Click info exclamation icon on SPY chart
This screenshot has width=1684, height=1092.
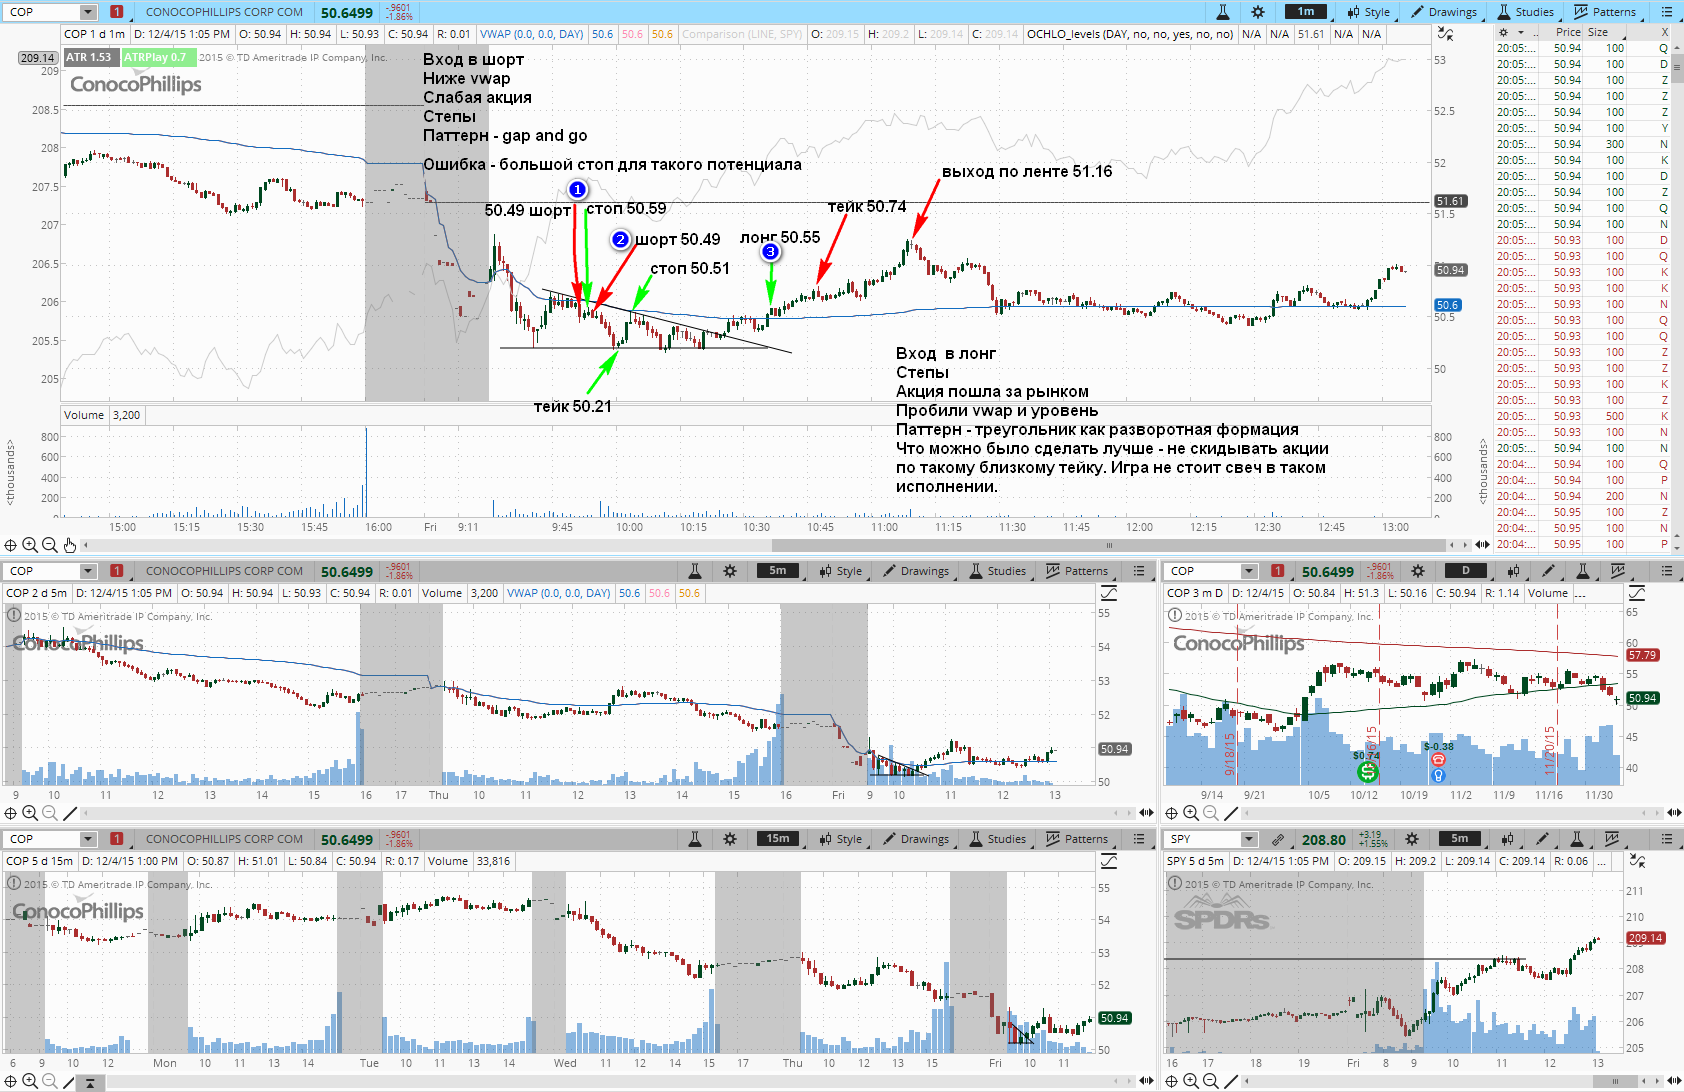tap(1175, 884)
